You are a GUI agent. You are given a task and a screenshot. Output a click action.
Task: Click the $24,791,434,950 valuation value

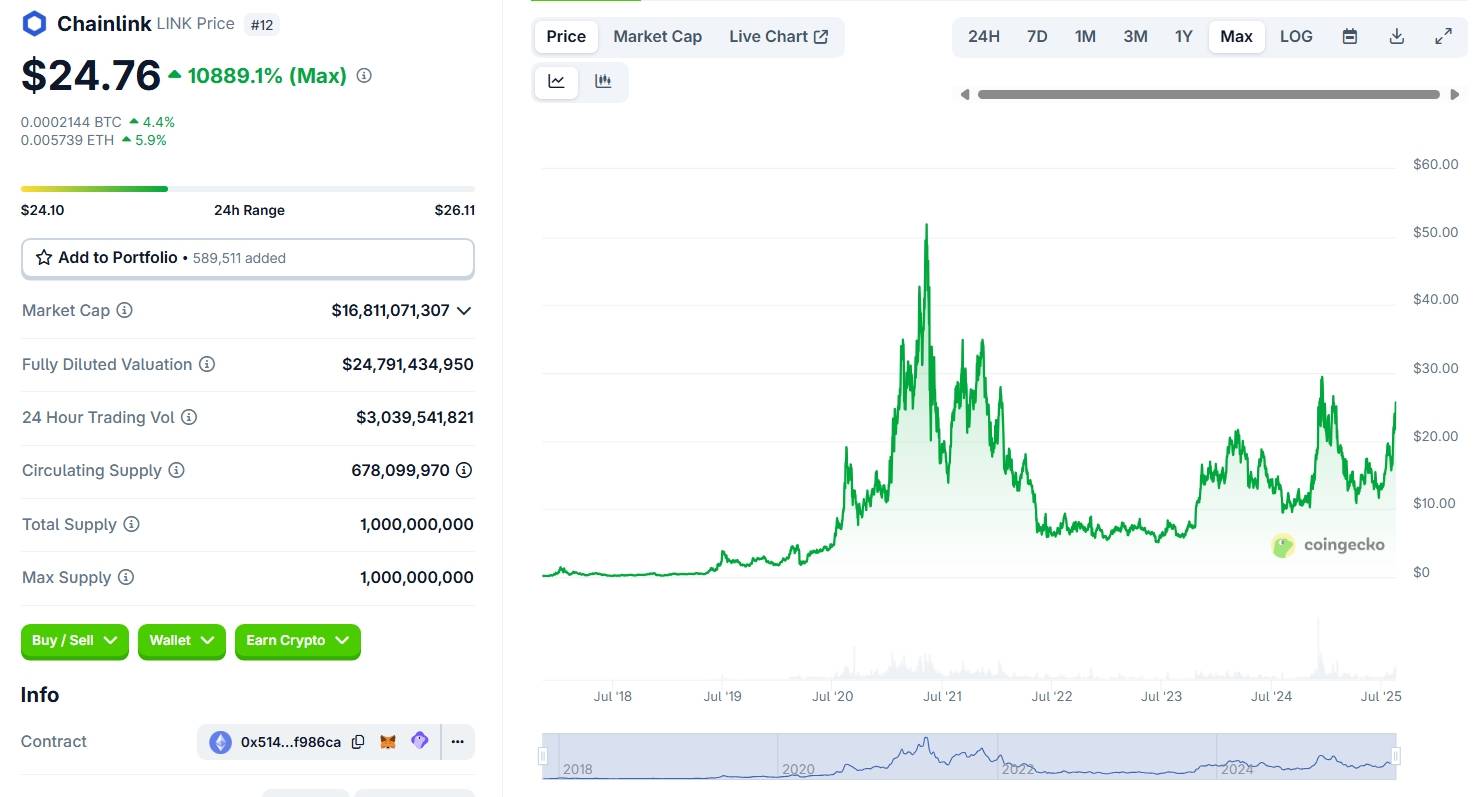pos(408,365)
